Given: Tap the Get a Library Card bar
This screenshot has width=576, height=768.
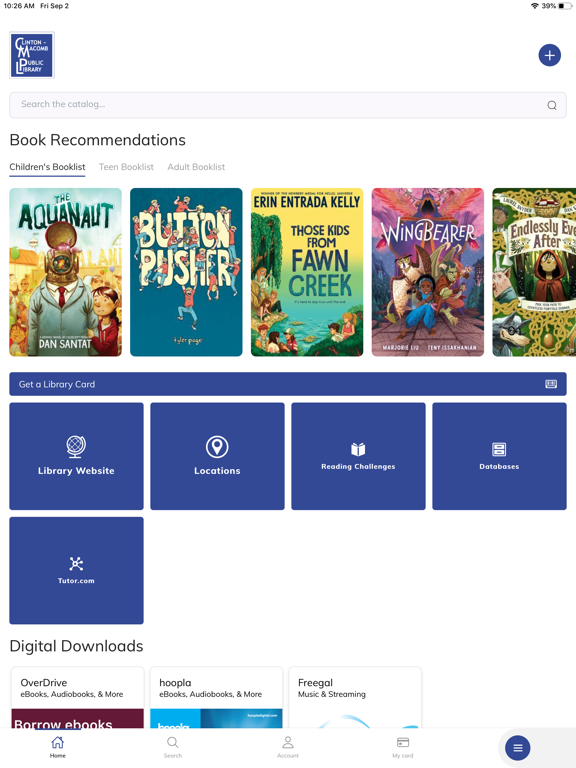Looking at the screenshot, I should click(288, 384).
